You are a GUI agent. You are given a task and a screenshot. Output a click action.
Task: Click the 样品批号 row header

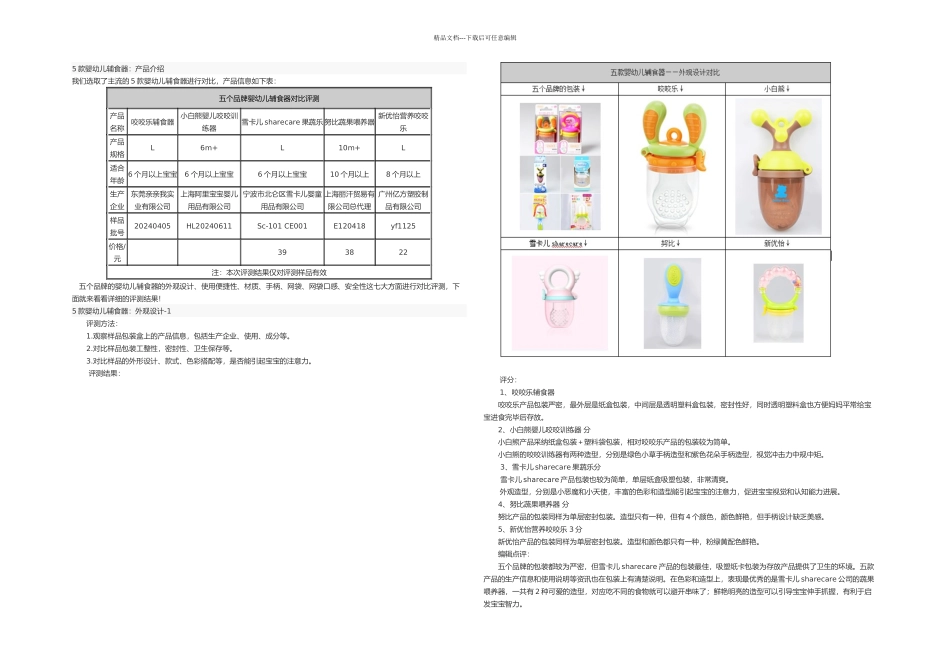(x=117, y=226)
